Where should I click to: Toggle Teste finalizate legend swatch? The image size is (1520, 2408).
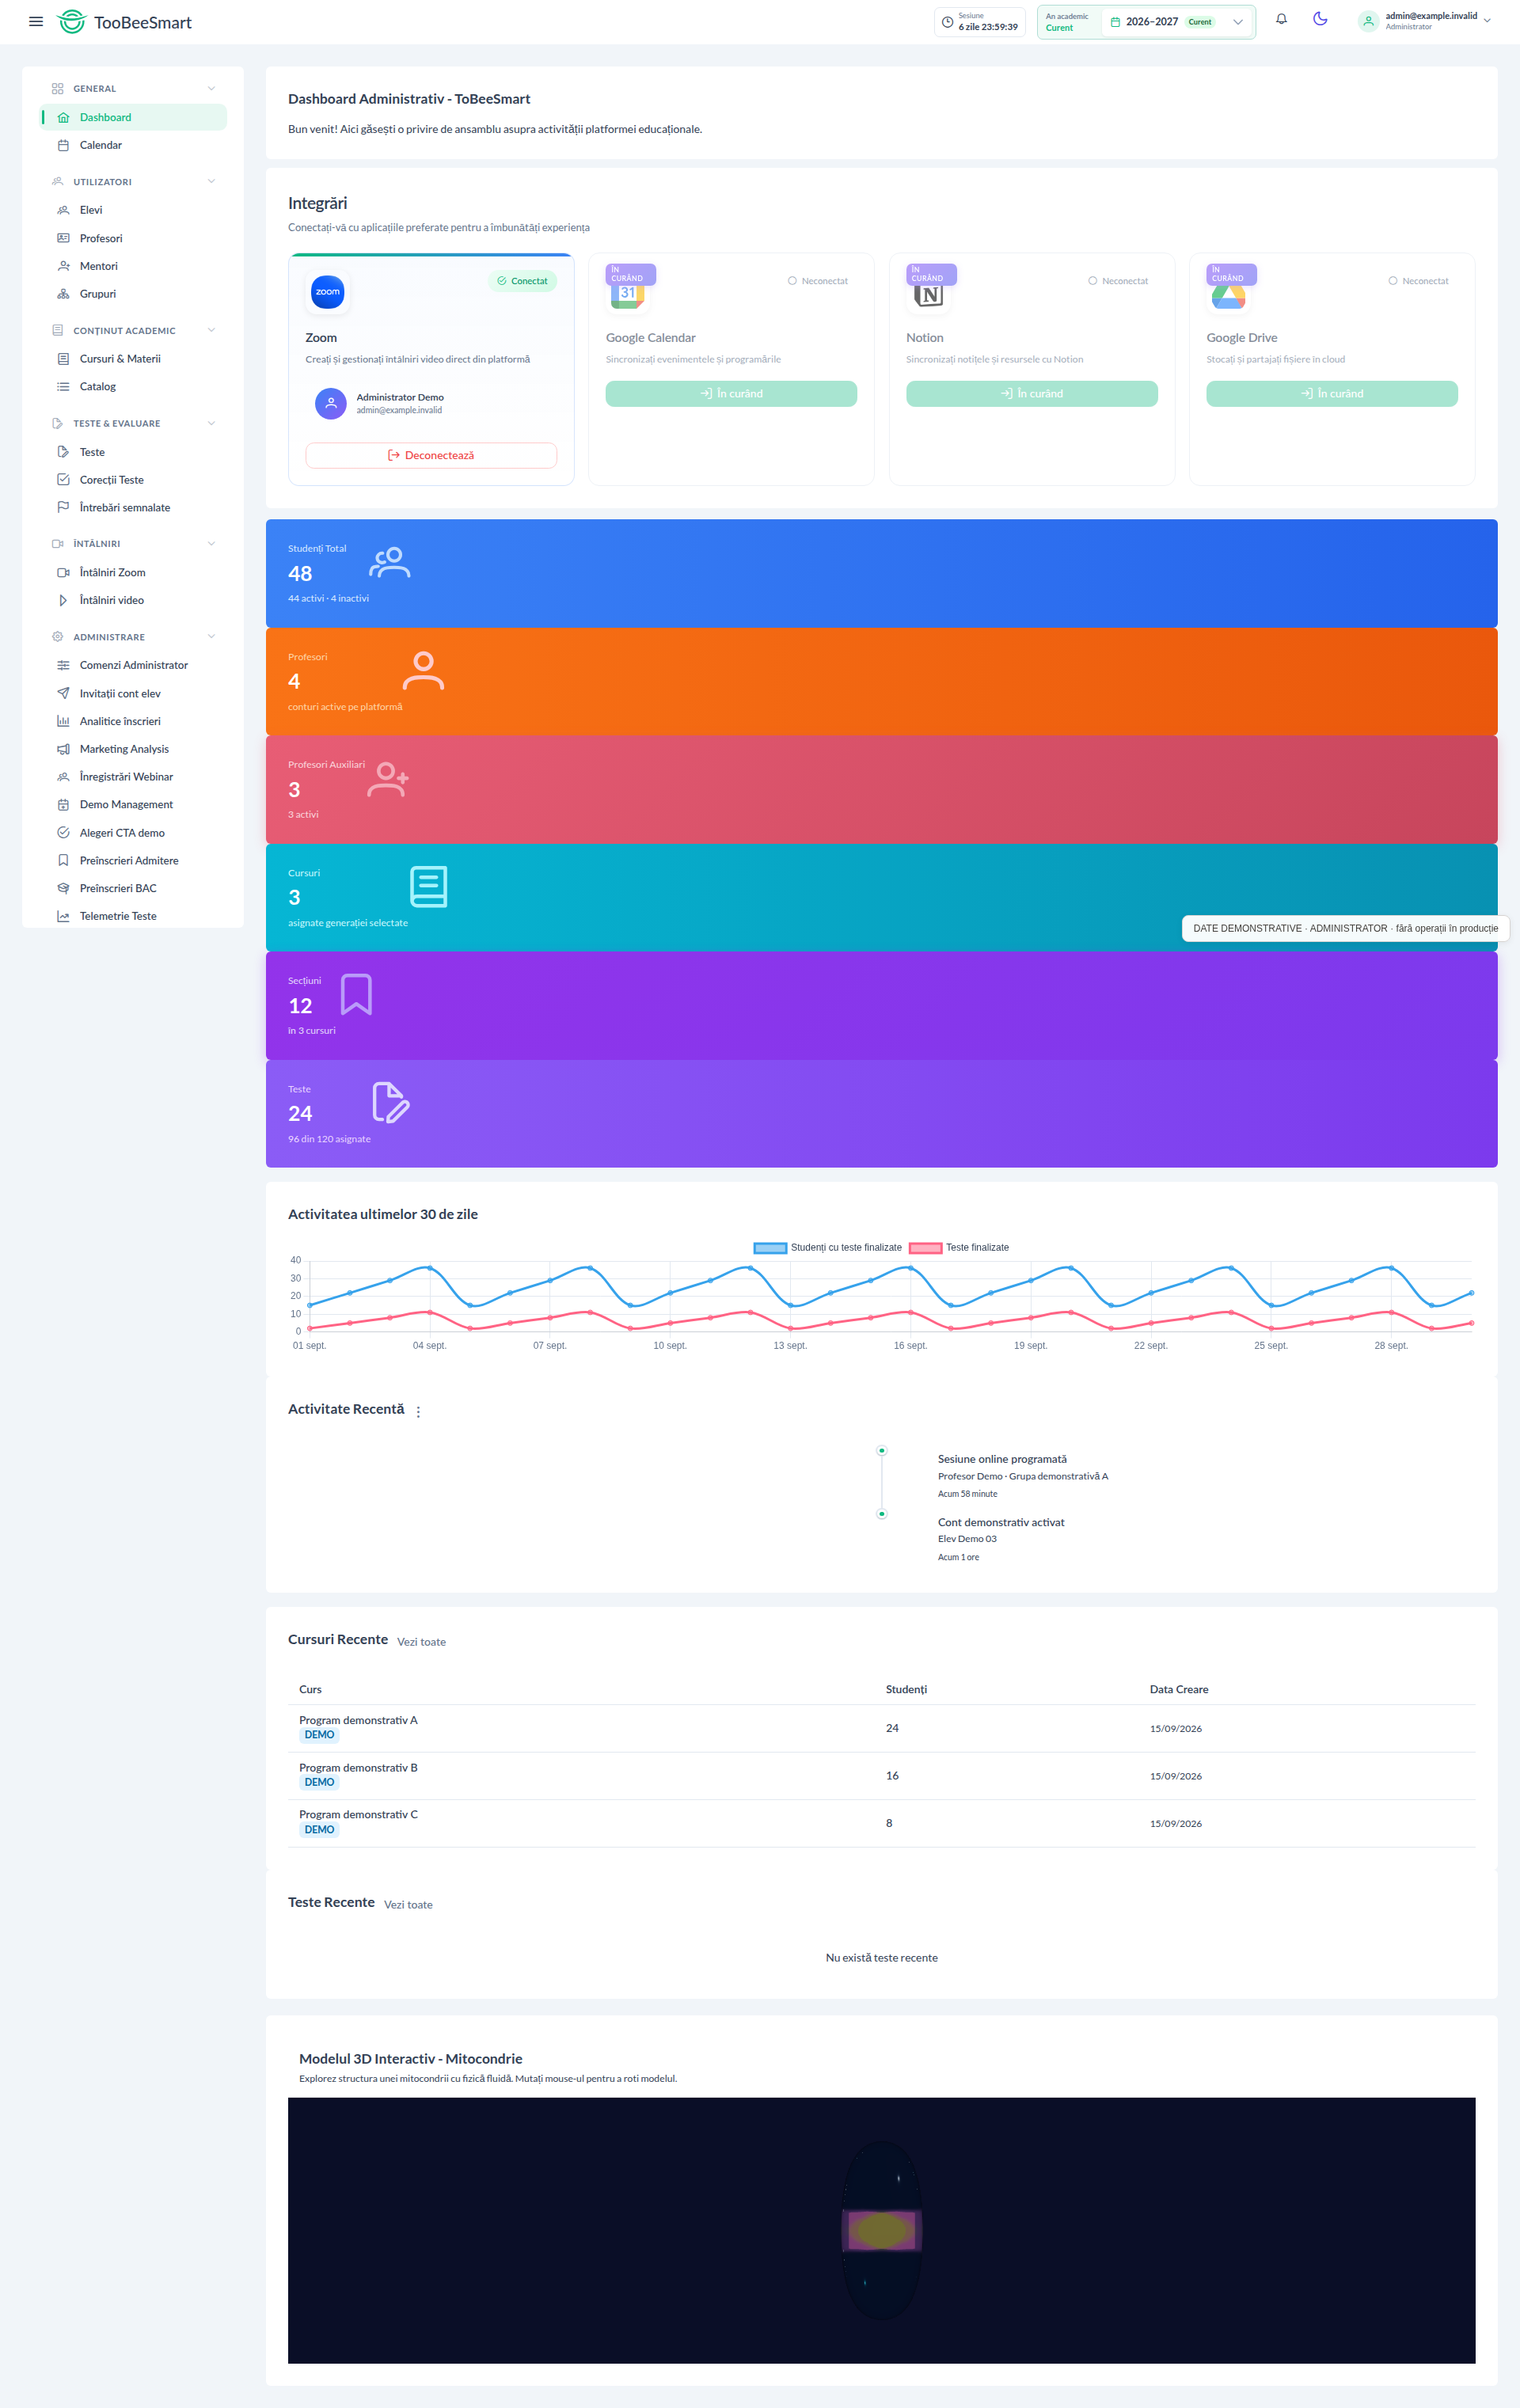click(x=925, y=1248)
